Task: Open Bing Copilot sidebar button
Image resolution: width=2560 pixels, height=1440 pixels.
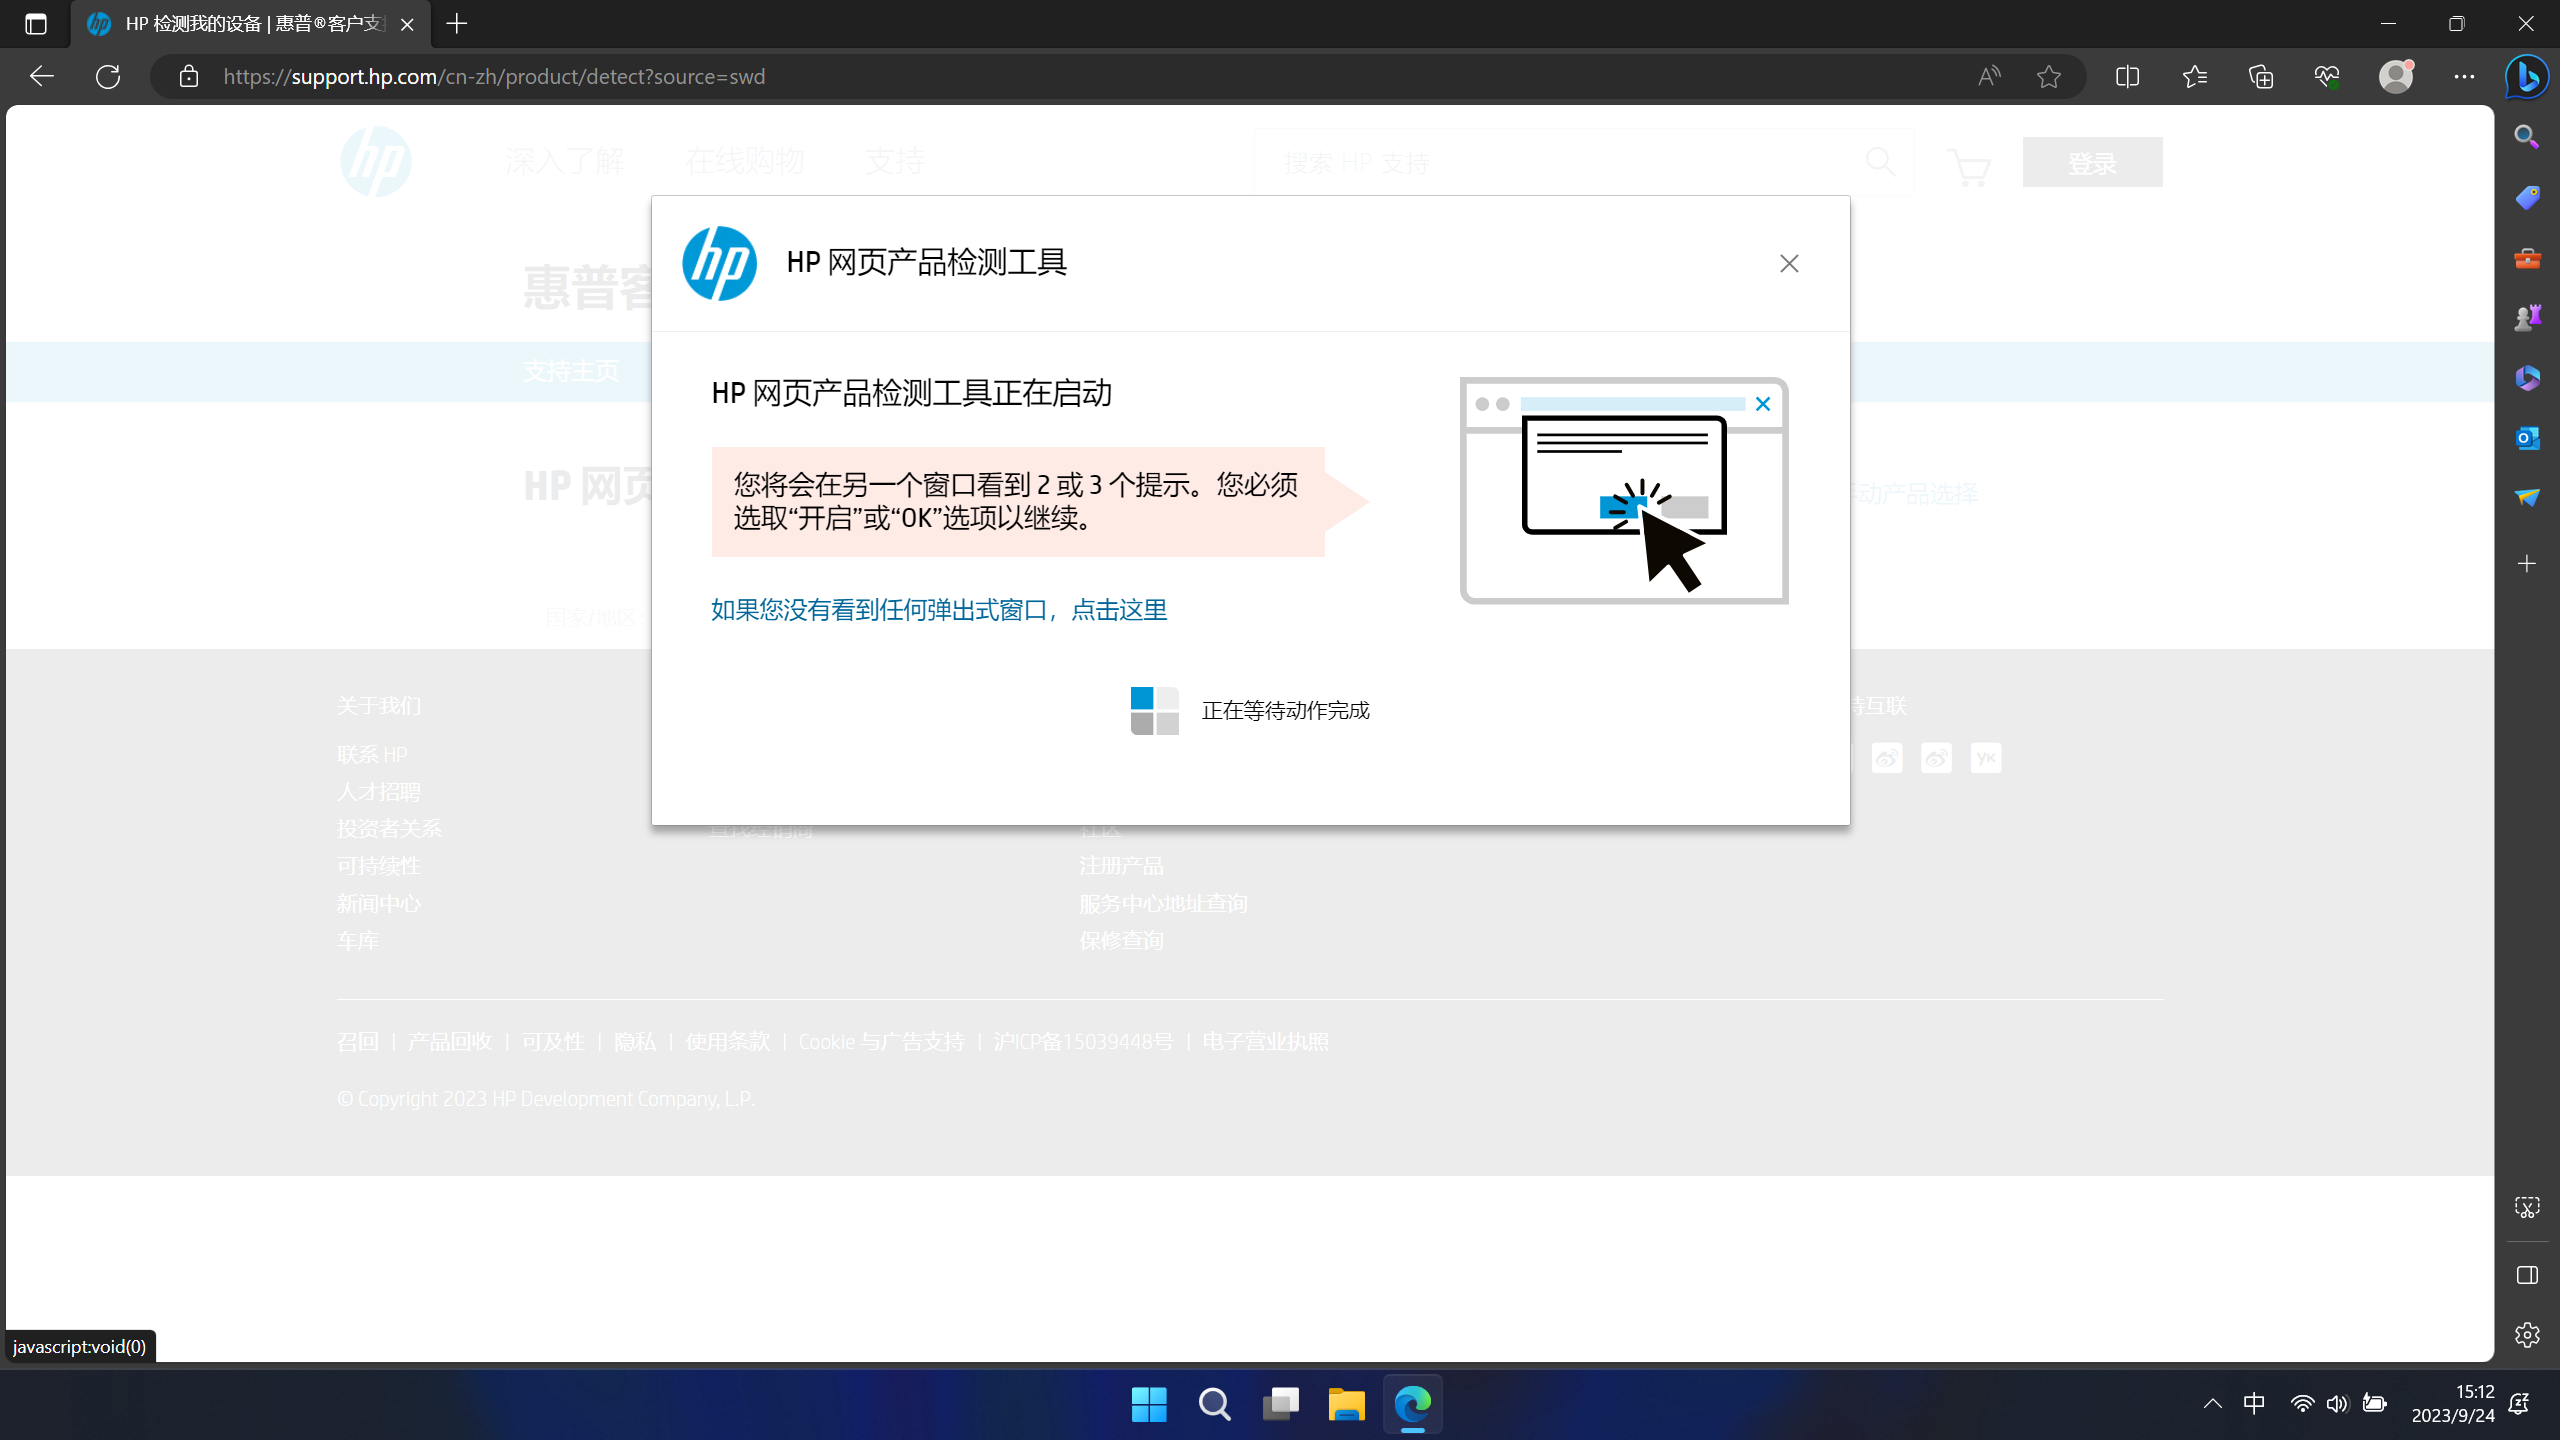Action: pyautogui.click(x=2527, y=77)
